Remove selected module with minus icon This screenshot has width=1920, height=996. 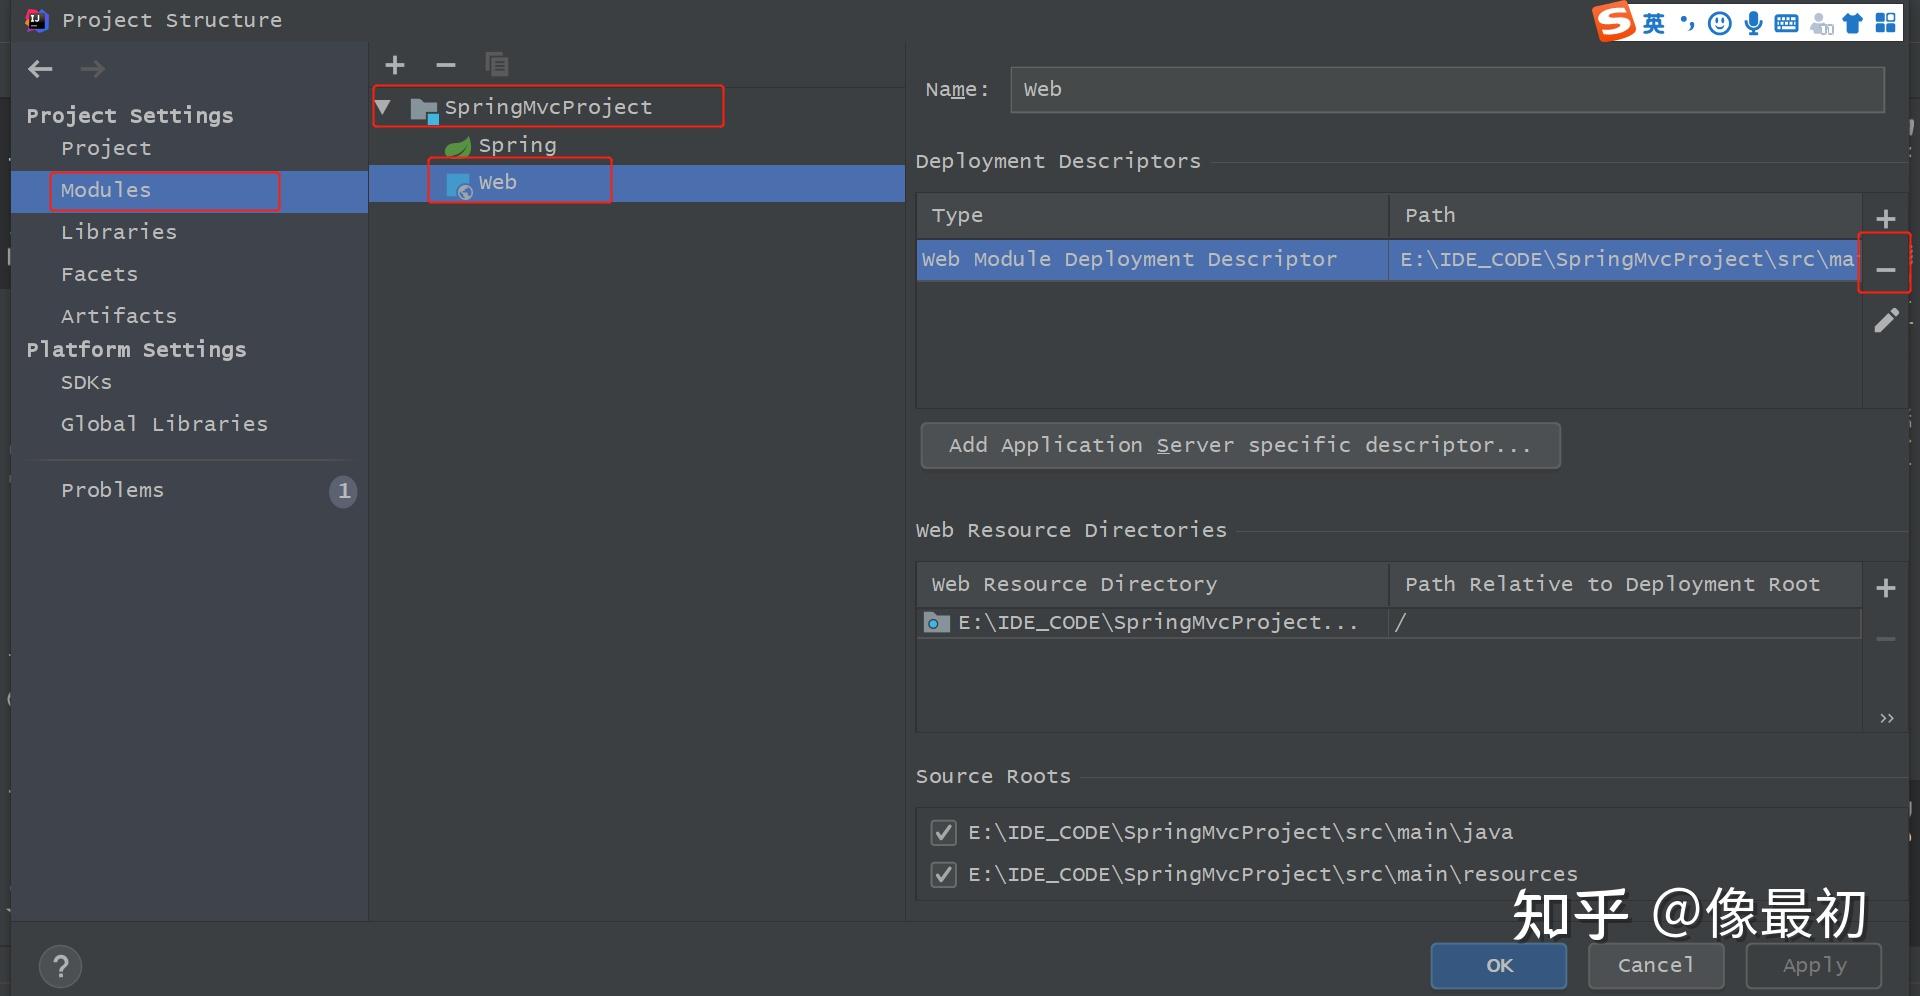[446, 65]
